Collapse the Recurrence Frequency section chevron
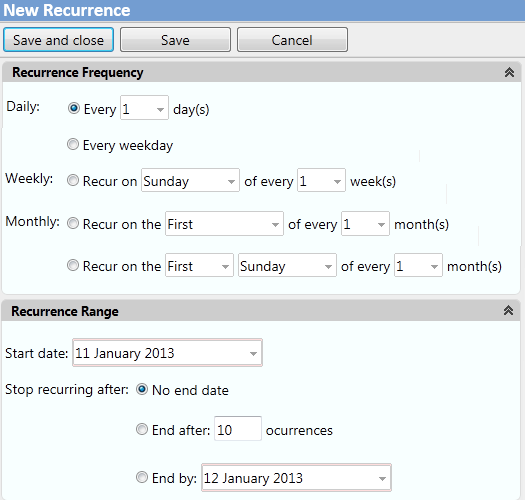525x500 pixels. click(509, 72)
